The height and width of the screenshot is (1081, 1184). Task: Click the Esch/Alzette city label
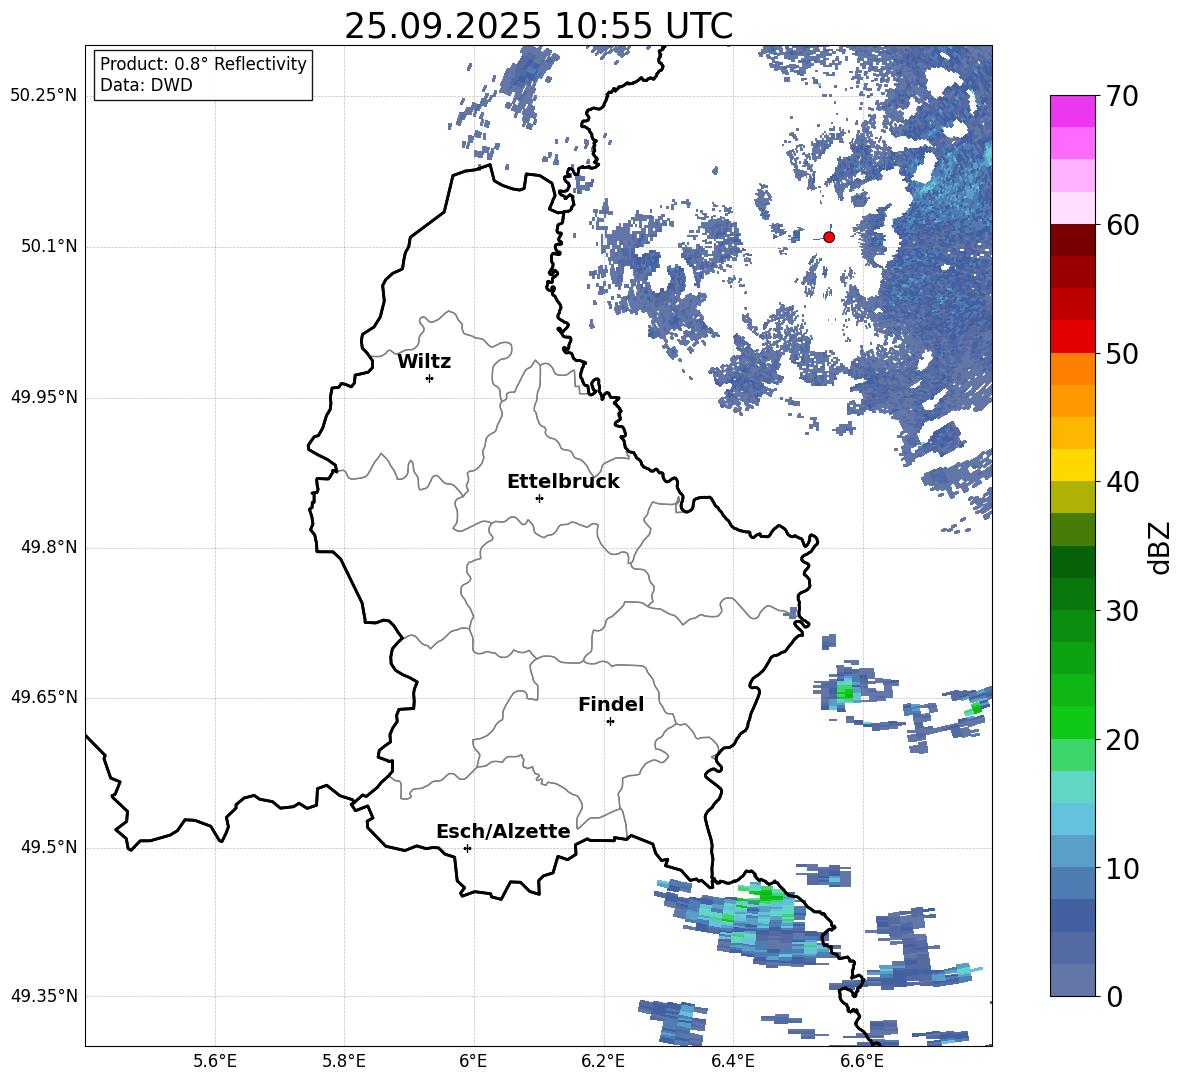click(x=503, y=832)
